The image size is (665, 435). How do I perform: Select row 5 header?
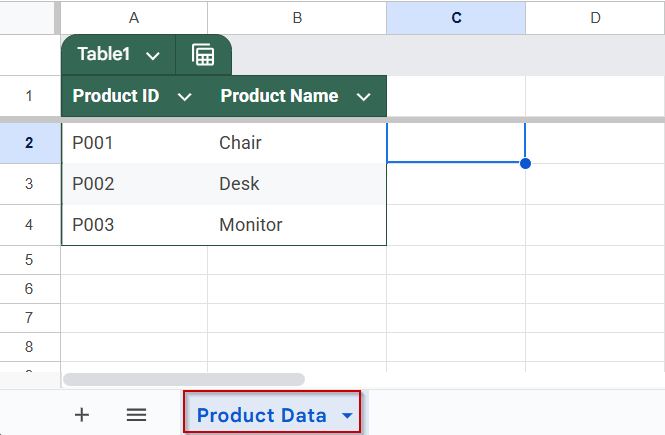[29, 260]
